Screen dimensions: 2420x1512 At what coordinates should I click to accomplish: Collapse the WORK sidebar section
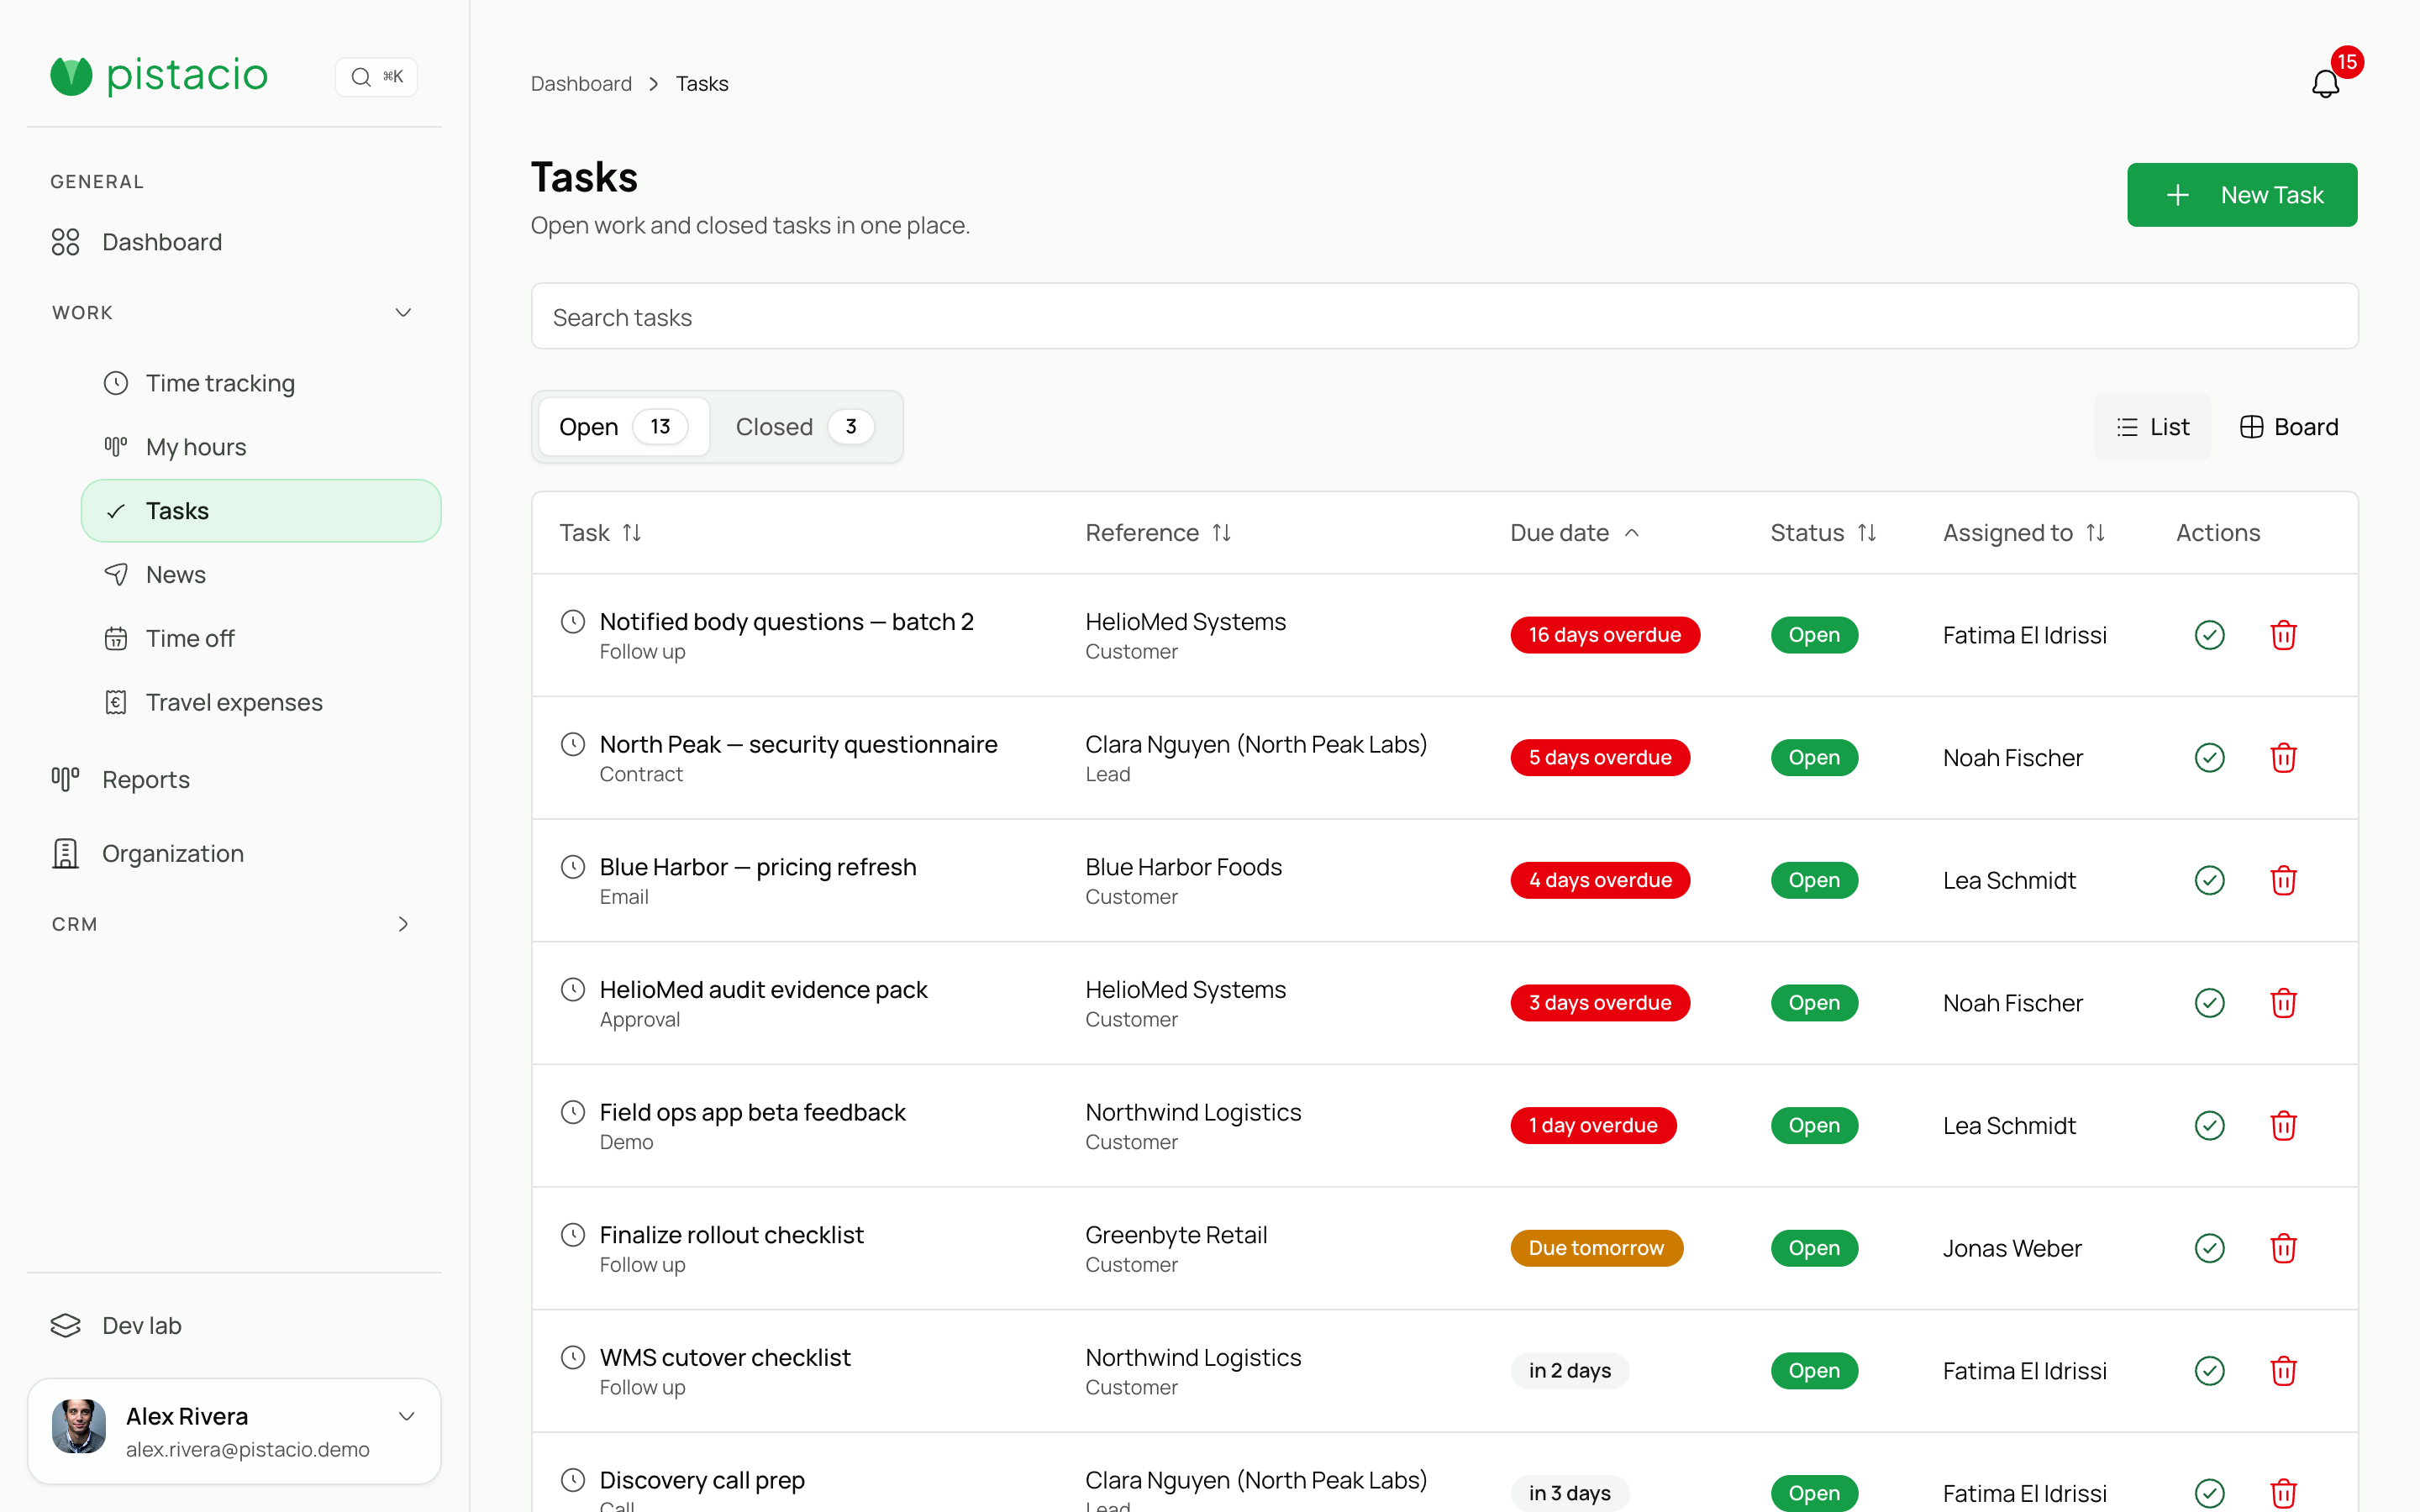pos(403,313)
